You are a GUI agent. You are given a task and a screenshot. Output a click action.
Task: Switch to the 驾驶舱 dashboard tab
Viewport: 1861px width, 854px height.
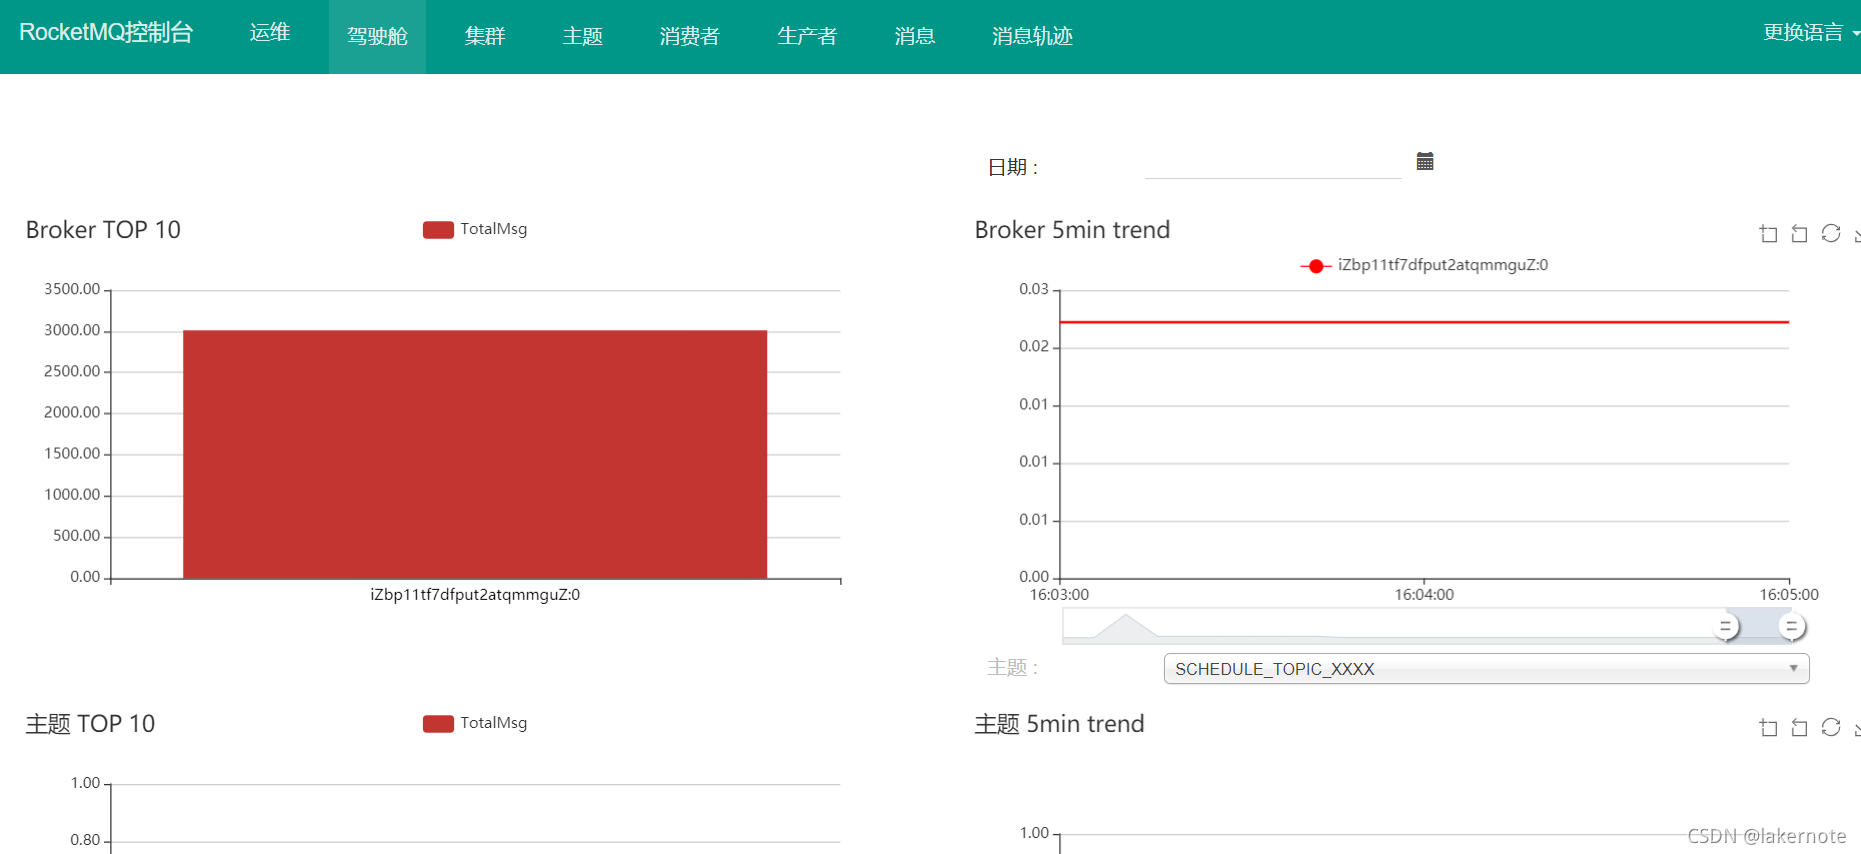tap(377, 36)
